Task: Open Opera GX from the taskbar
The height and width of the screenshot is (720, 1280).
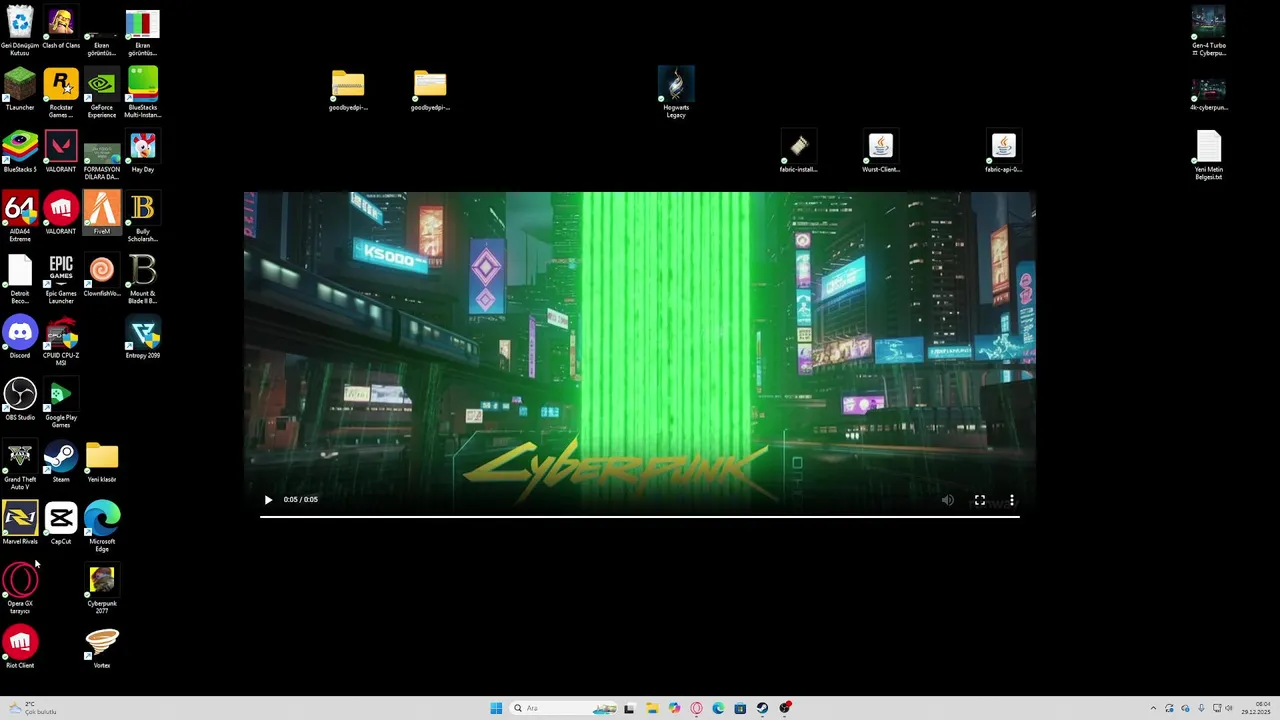Action: [697, 708]
